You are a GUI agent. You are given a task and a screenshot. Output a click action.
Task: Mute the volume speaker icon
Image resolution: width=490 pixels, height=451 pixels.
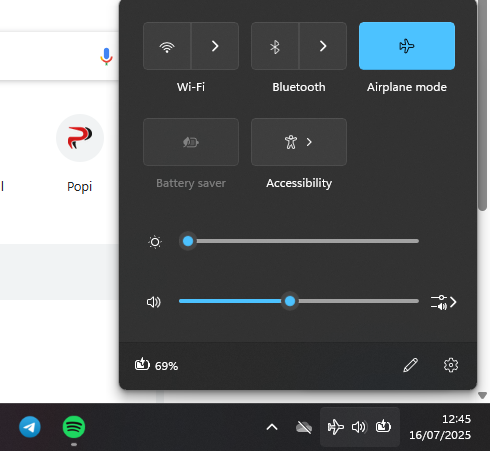pos(154,302)
